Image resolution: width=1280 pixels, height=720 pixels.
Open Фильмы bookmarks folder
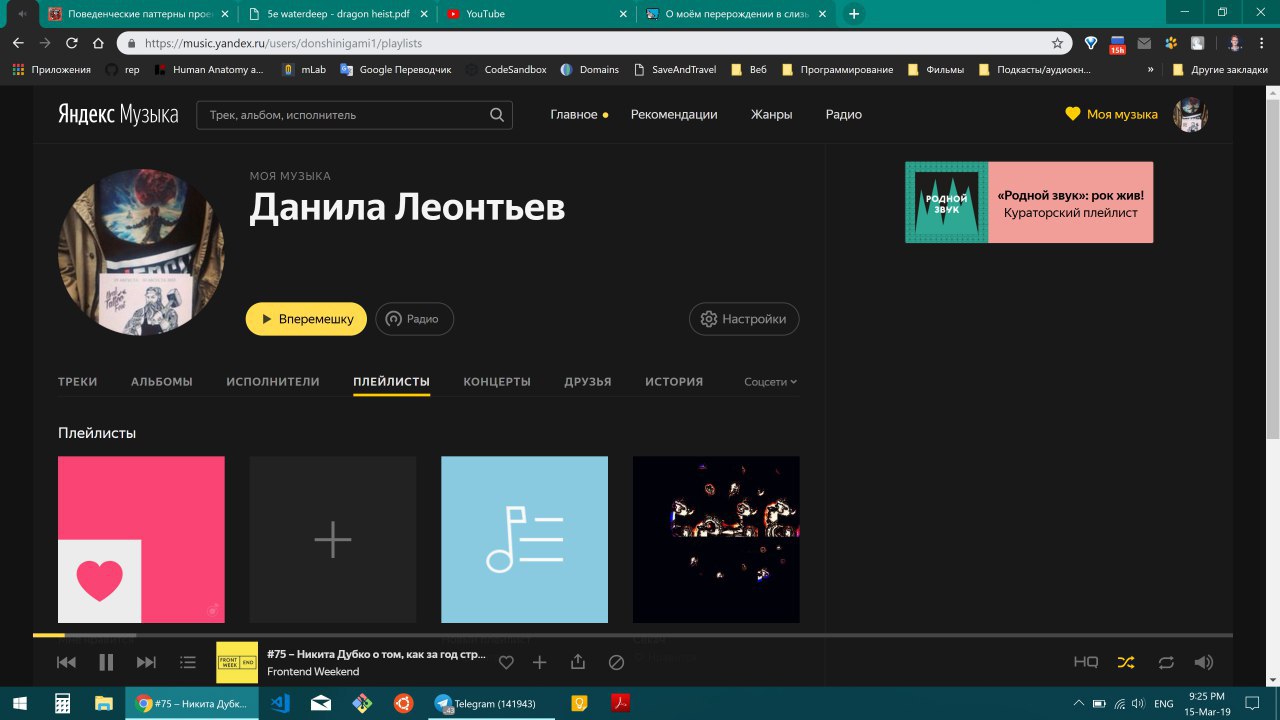(936, 69)
